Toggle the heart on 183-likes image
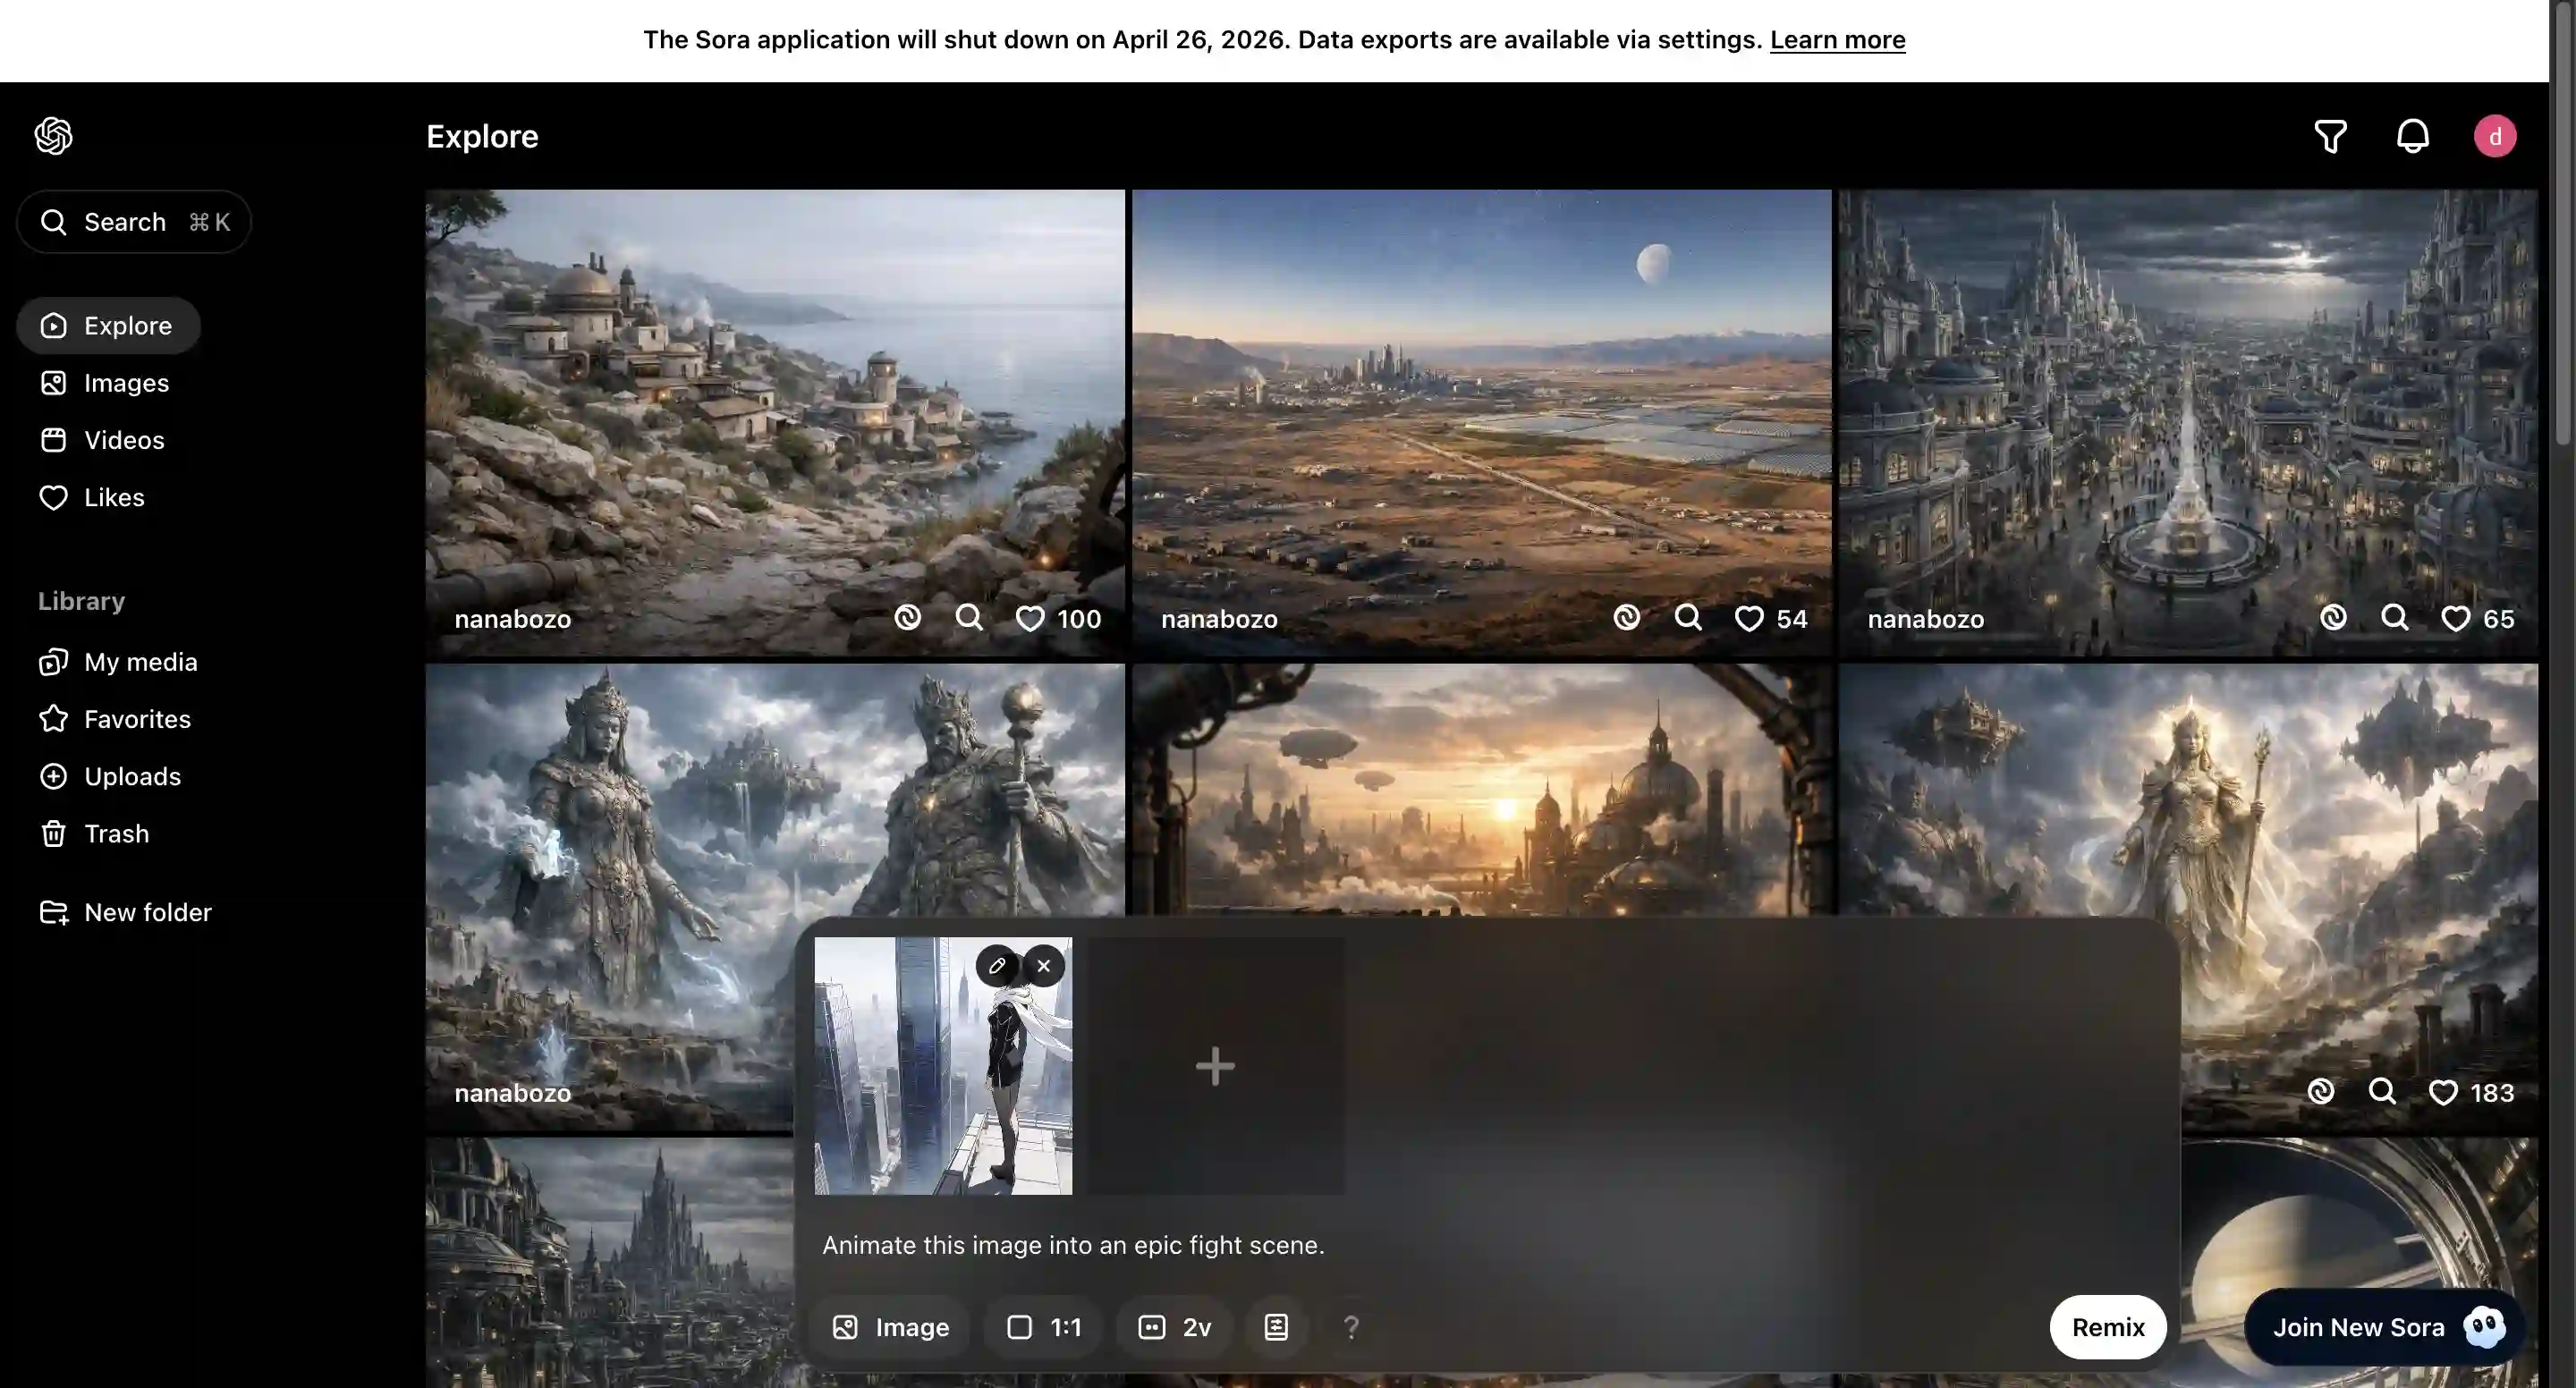The image size is (2576, 1388). tap(2442, 1093)
